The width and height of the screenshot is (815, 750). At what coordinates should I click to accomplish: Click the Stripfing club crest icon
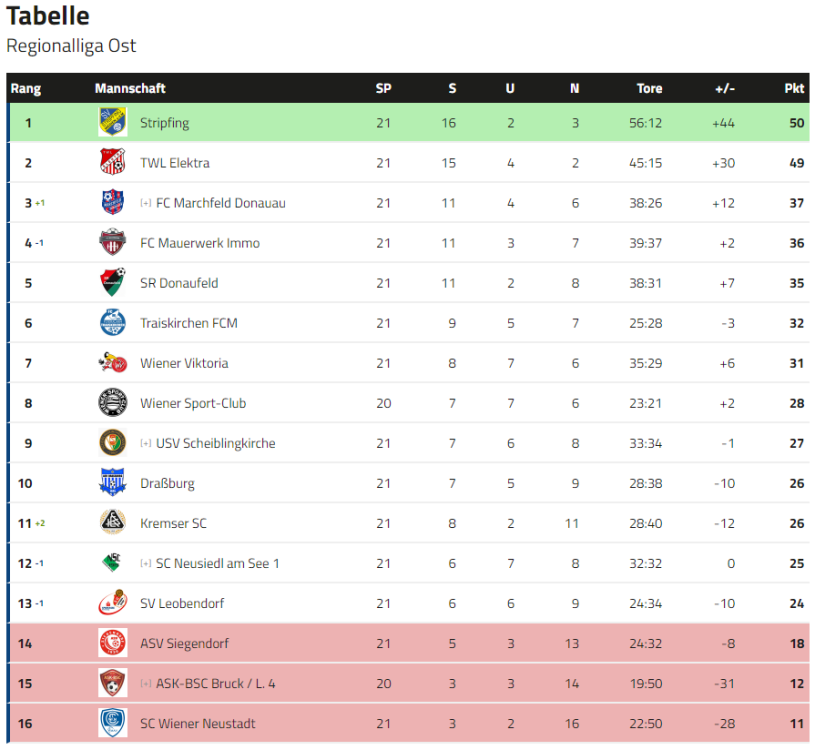point(112,123)
